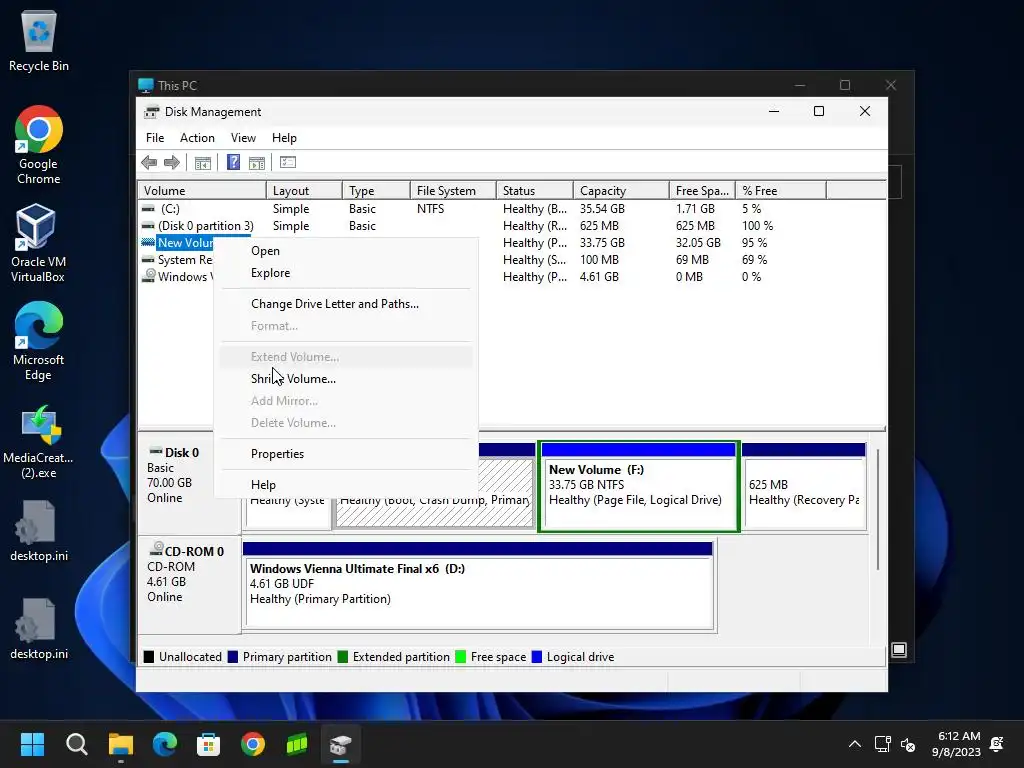Viewport: 1024px width, 768px height.
Task: Choose Properties from the context menu
Action: [x=346, y=454]
